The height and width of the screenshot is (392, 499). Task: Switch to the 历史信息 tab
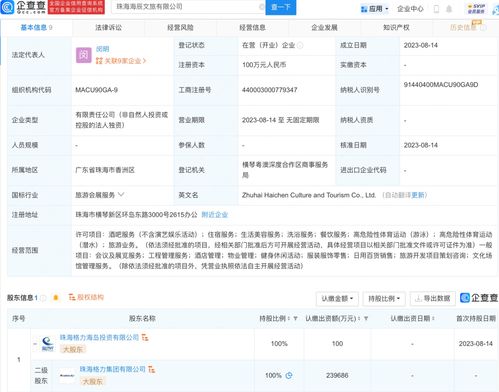click(x=467, y=27)
